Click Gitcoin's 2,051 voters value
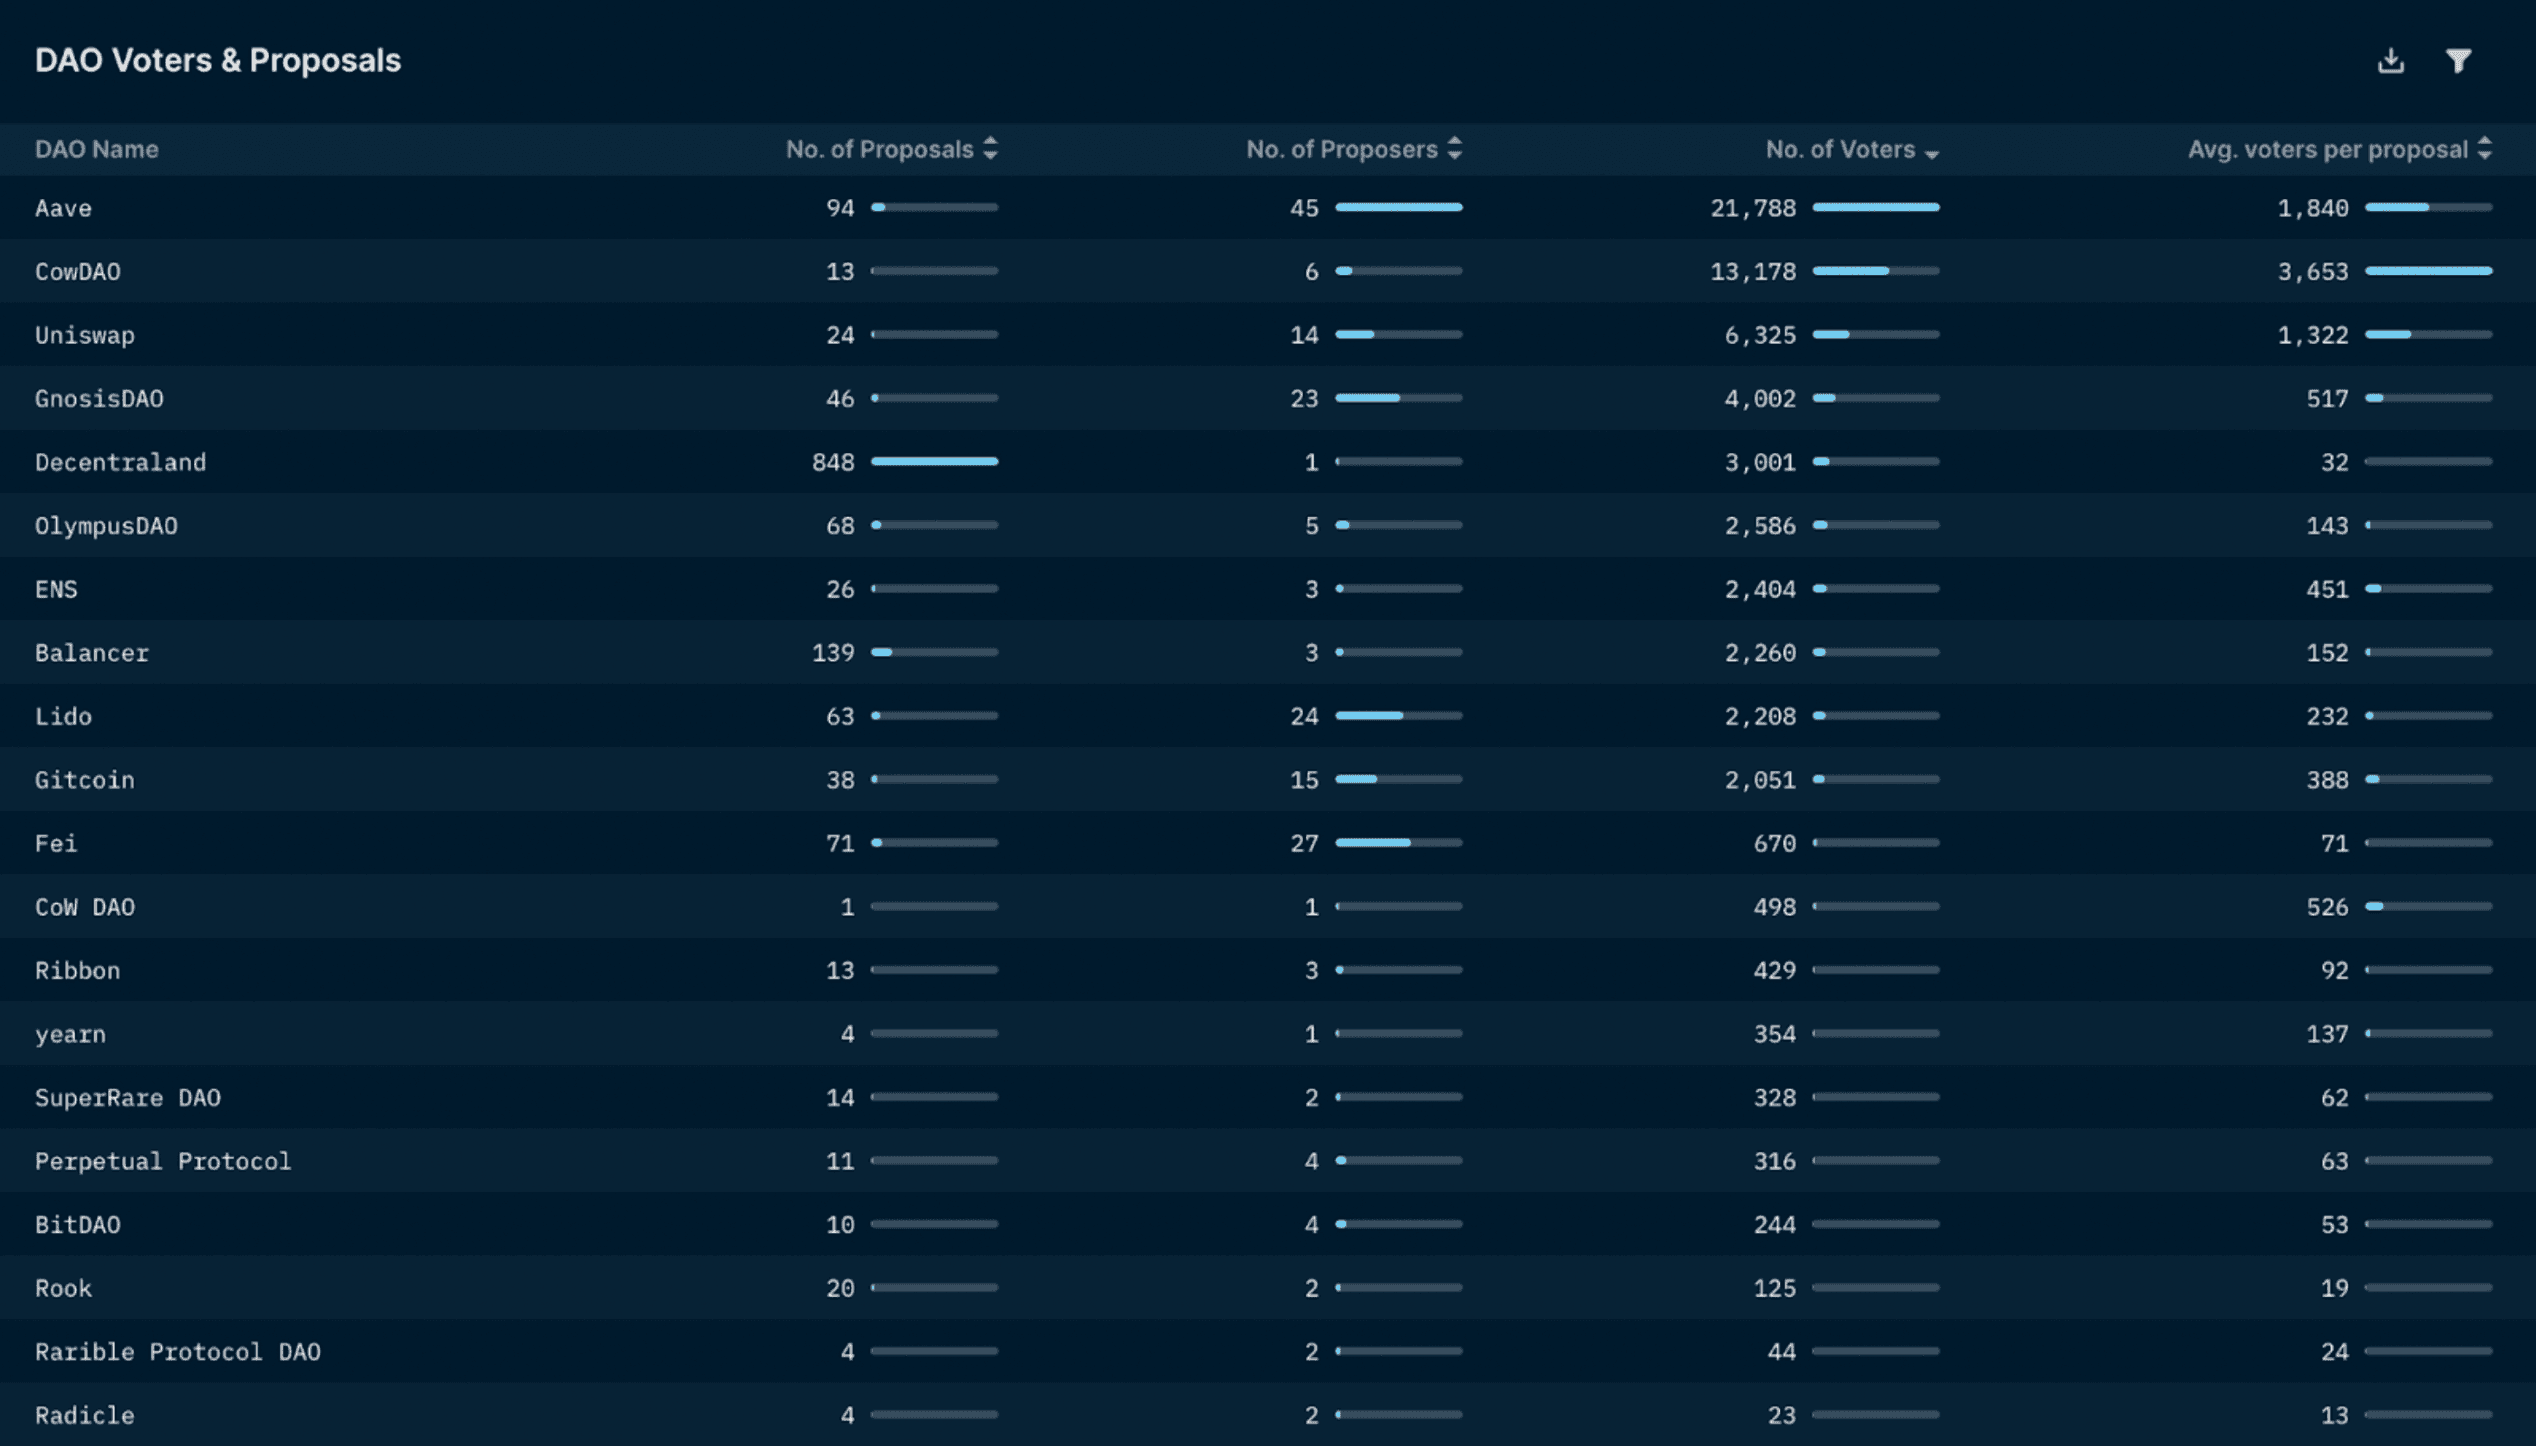The height and width of the screenshot is (1446, 2536). click(x=1760, y=780)
